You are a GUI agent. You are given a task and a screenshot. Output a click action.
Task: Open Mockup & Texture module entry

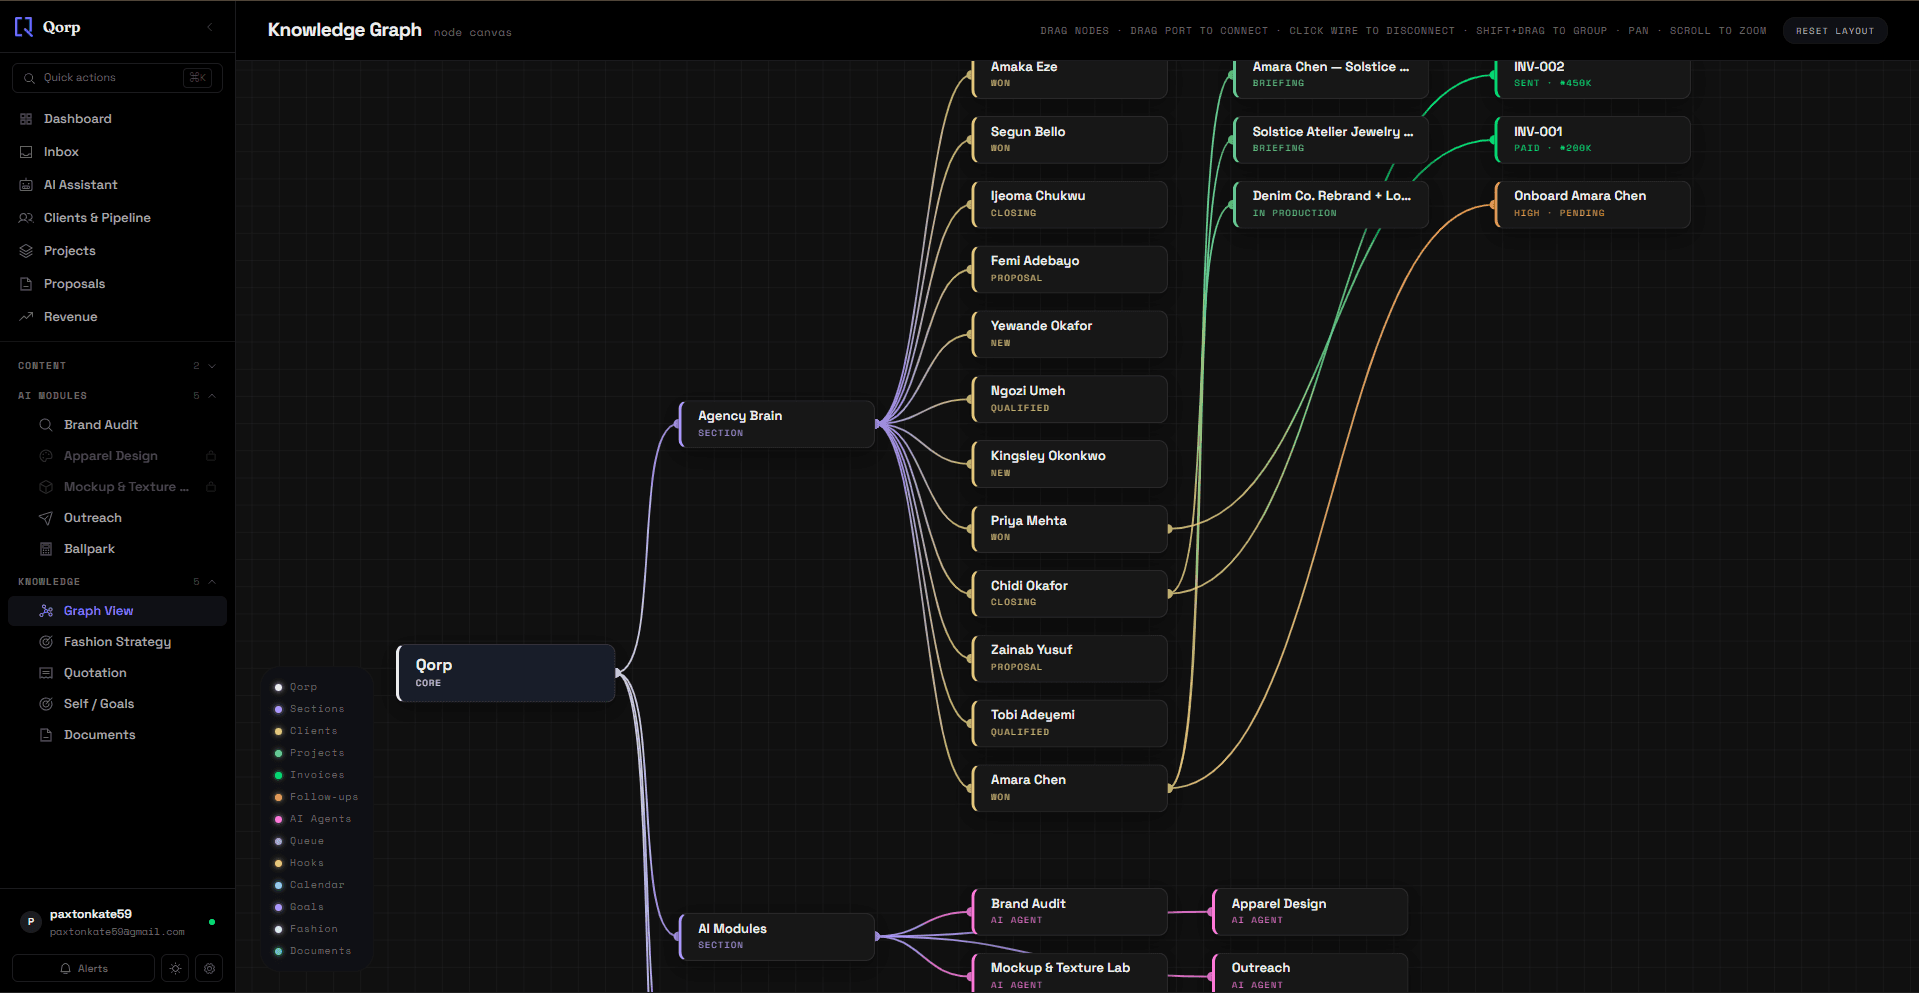click(x=117, y=487)
